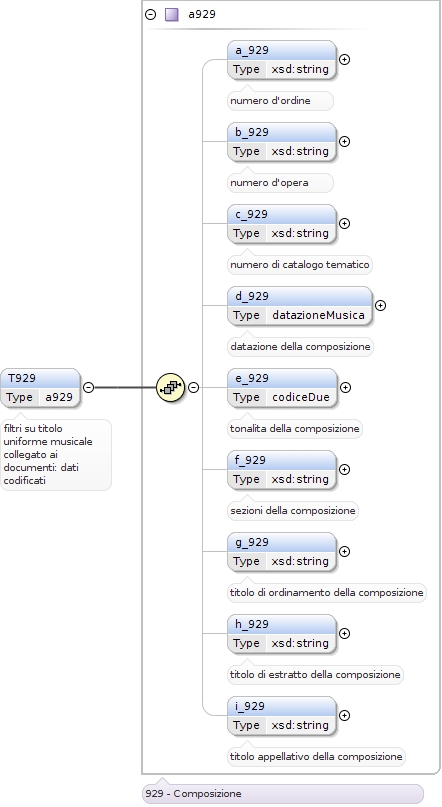Select the i_929 element box
Screen dimensions: 442x807
click(x=281, y=715)
